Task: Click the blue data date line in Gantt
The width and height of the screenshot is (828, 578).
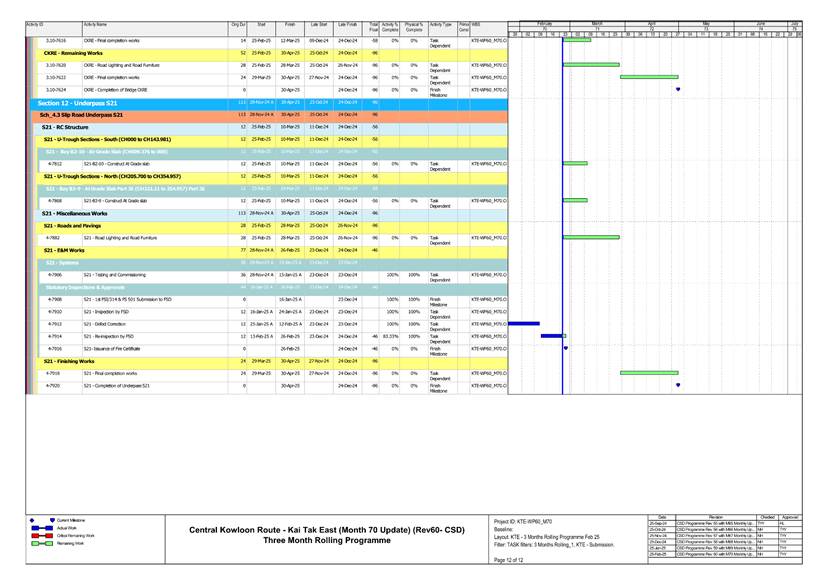Action: click(x=562, y=200)
